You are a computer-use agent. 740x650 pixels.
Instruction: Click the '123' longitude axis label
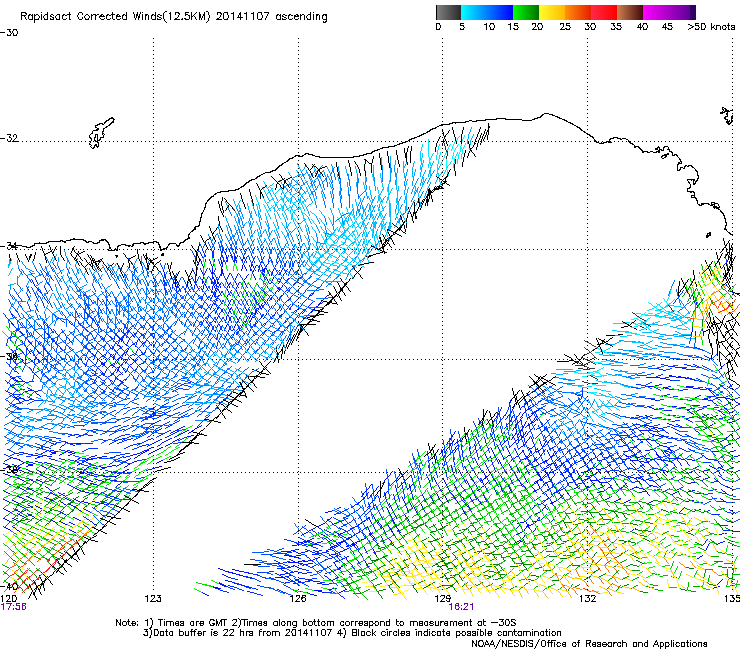(x=153, y=599)
